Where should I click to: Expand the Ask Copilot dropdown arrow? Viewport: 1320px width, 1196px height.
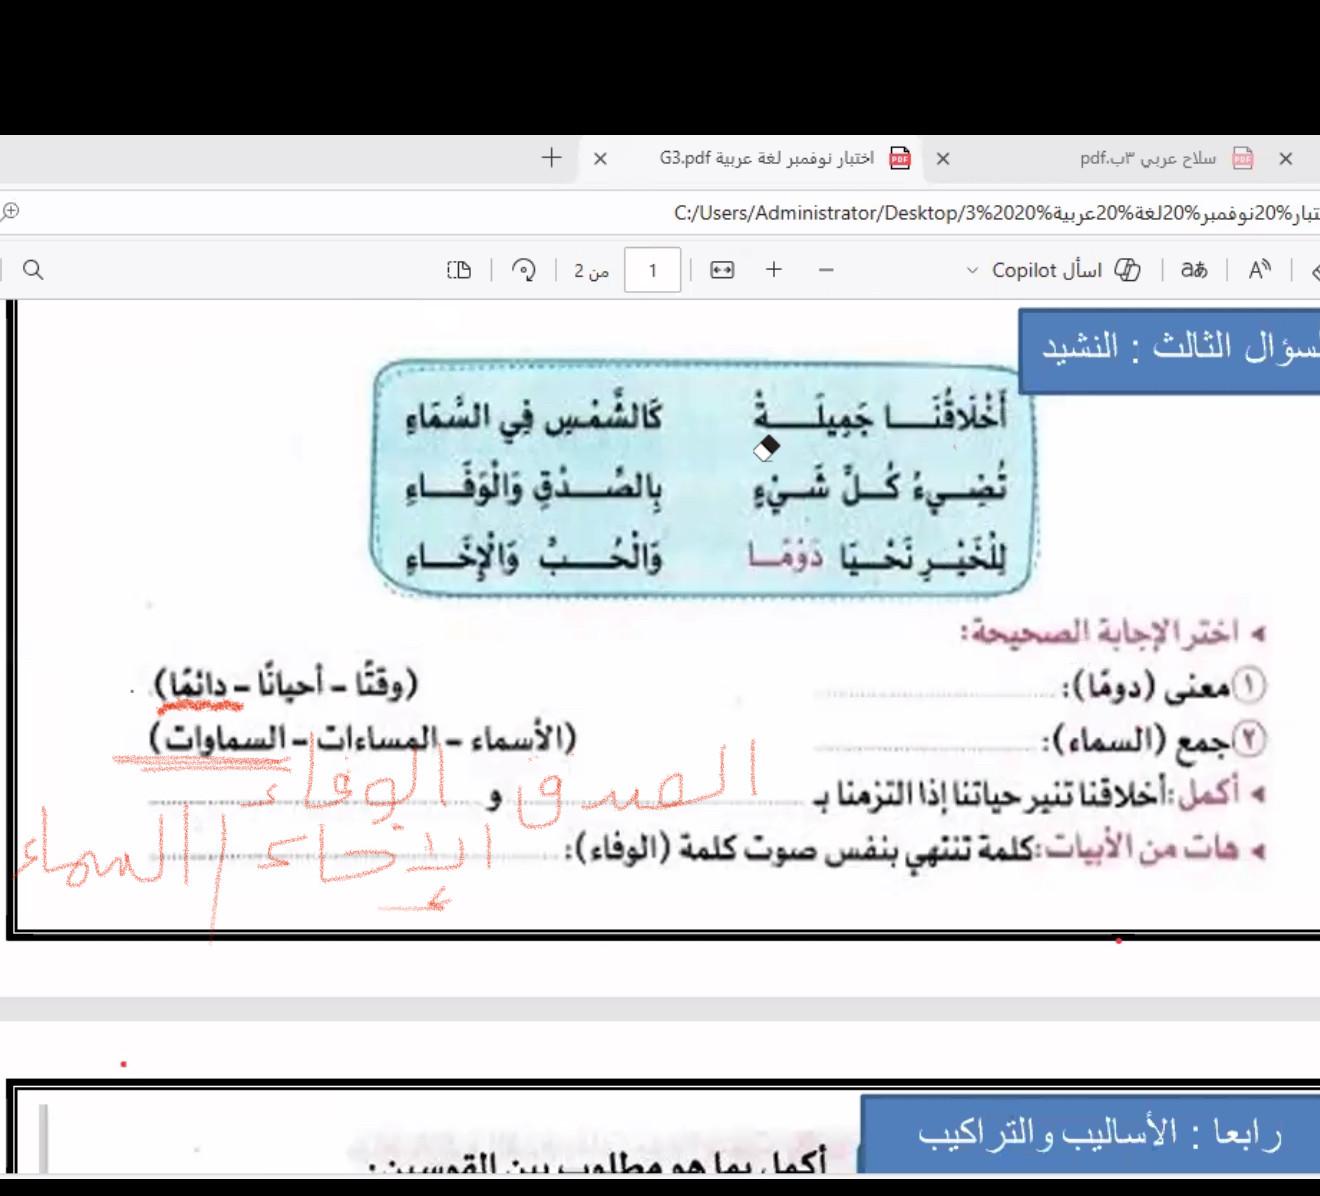(x=972, y=271)
